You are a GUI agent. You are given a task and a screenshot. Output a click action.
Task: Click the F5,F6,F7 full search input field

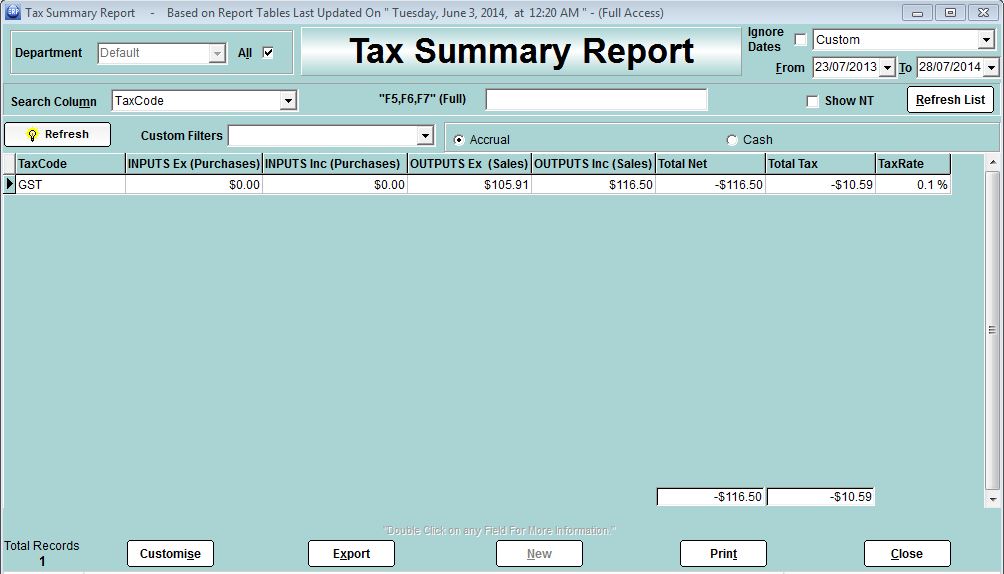point(596,100)
